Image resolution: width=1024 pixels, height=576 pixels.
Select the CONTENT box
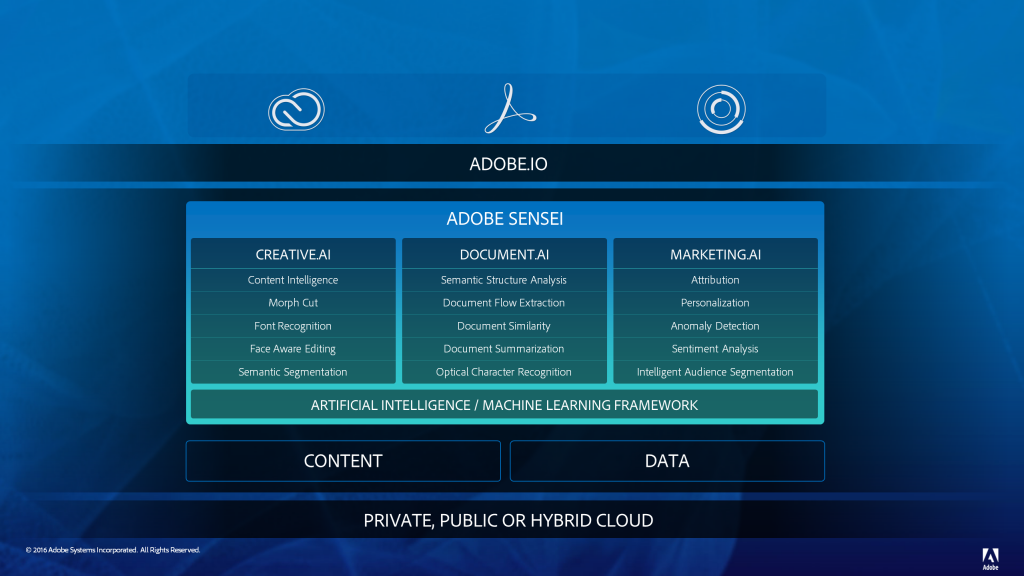(x=343, y=461)
